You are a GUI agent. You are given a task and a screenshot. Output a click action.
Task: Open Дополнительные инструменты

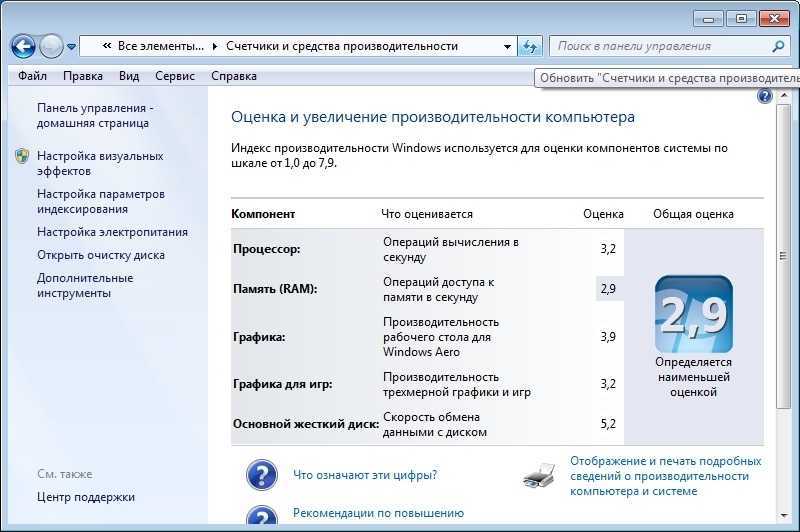pyautogui.click(x=85, y=286)
